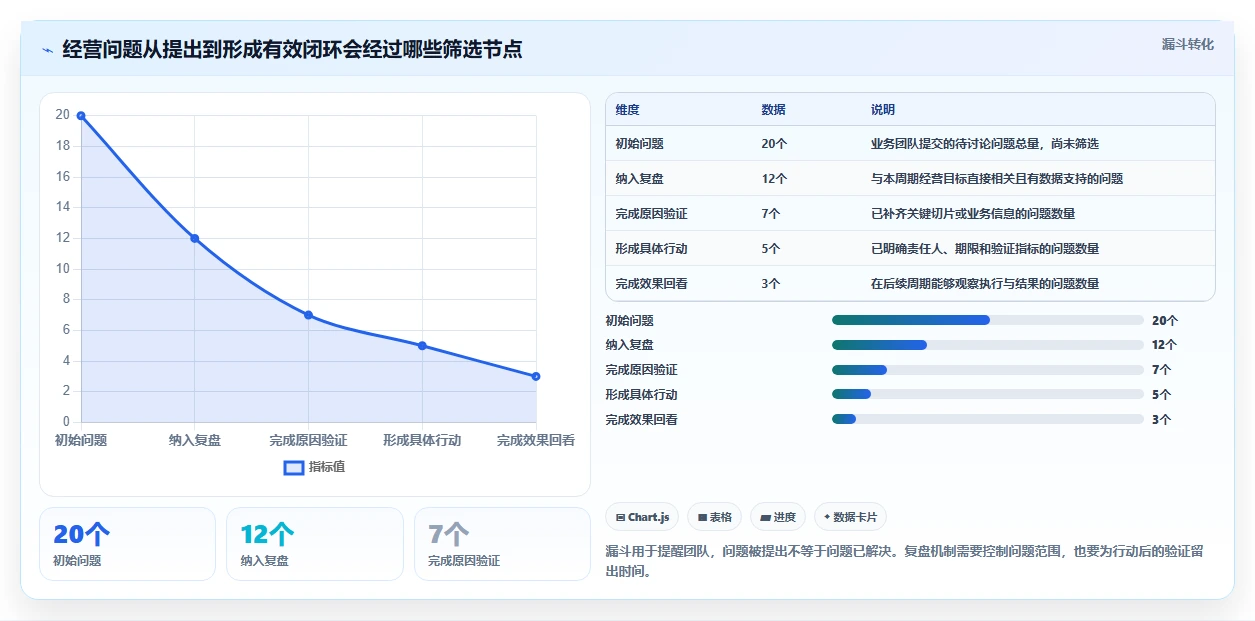Select the 初始问题 cell in table
This screenshot has height=621, width=1255.
(640, 144)
